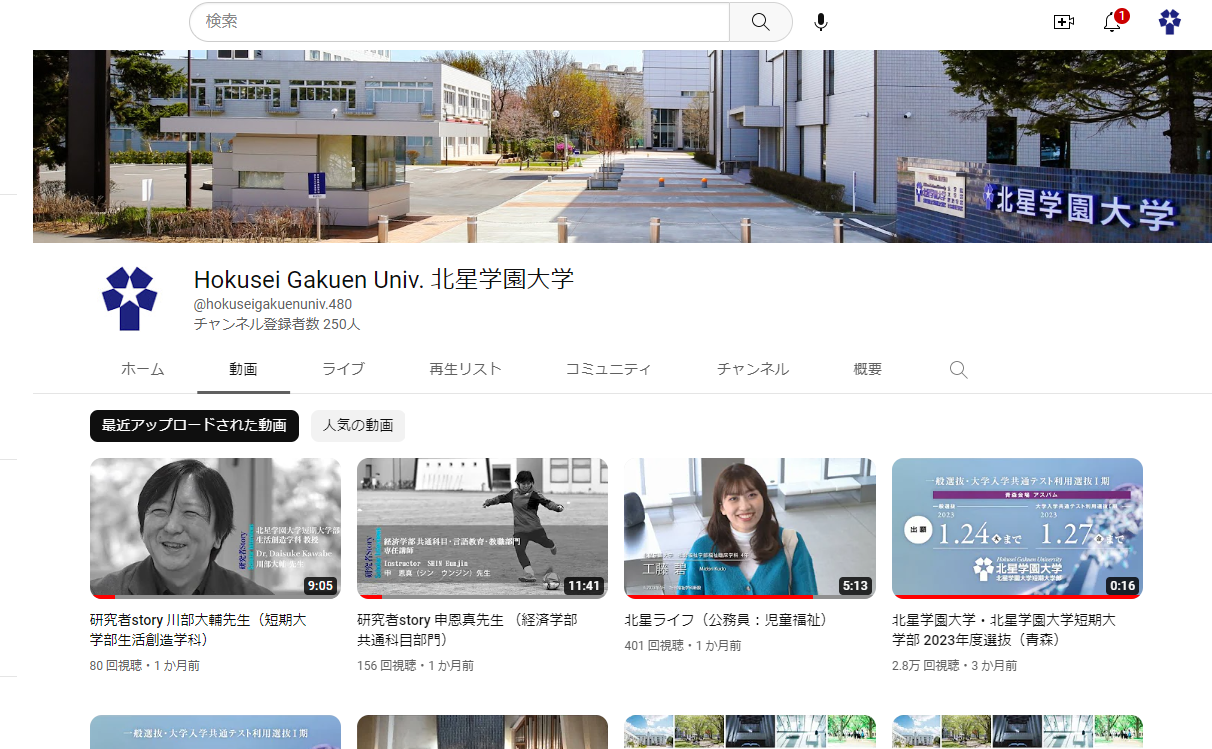This screenshot has width=1212, height=749.
Task: Click the campus banner image
Action: coord(622,146)
